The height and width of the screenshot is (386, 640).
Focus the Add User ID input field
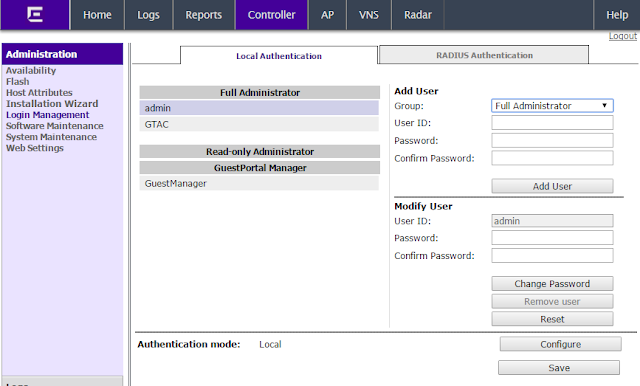552,123
